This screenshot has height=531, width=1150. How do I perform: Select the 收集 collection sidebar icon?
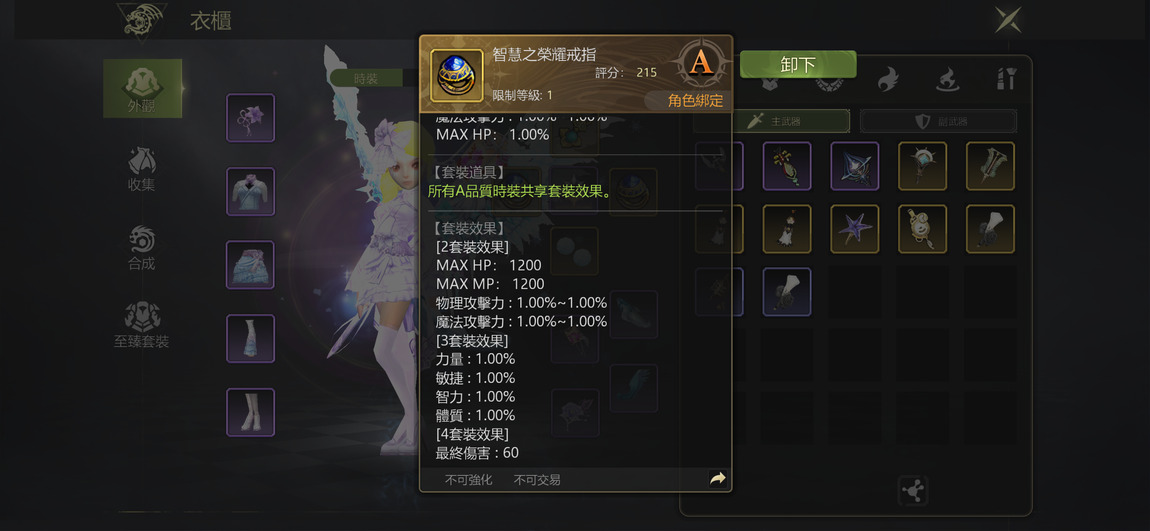142,169
